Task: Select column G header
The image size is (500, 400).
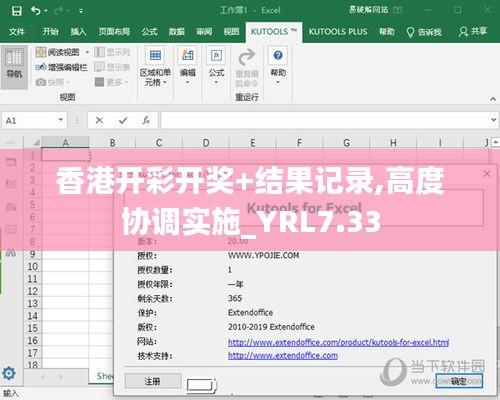Action: (346, 143)
